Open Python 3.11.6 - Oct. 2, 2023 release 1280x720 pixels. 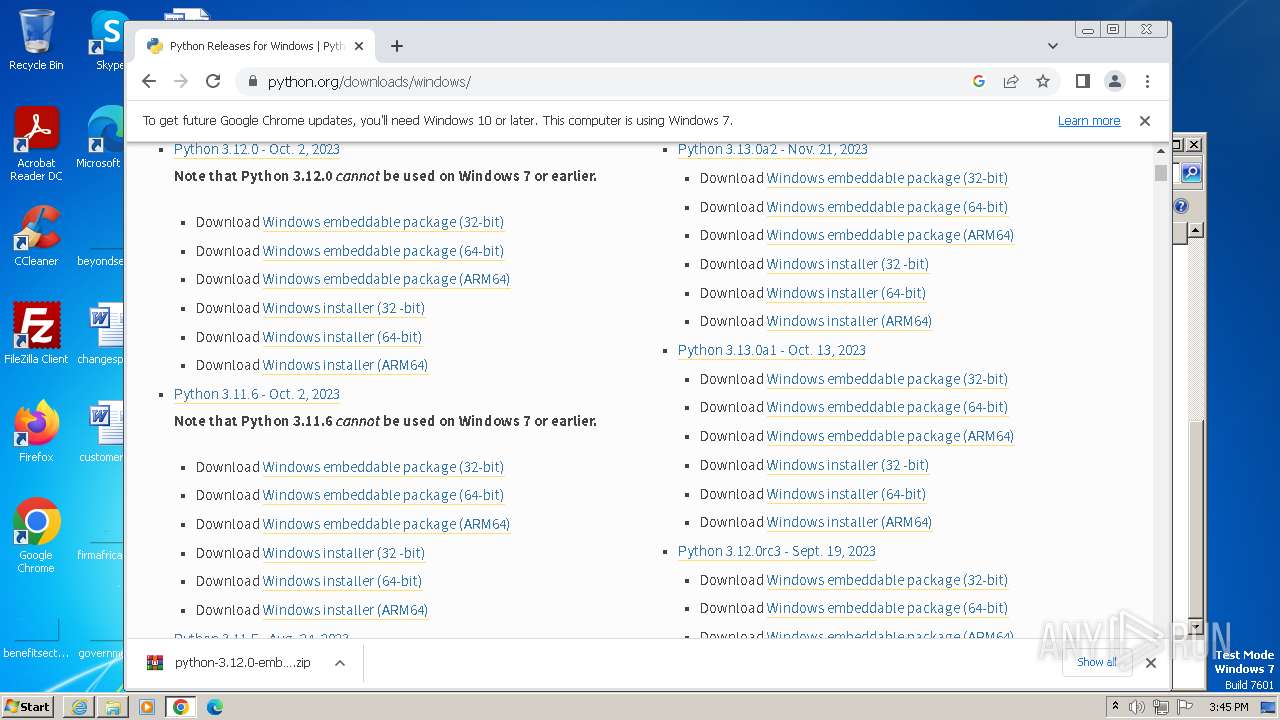(257, 394)
